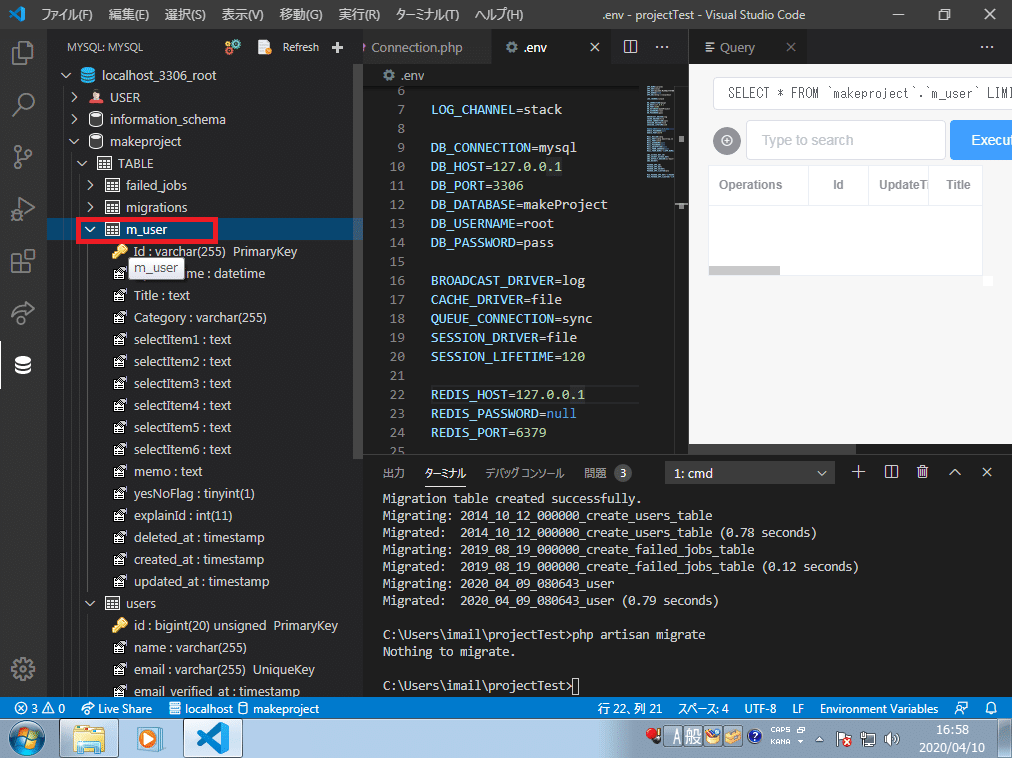
Task: Collapse the TABLE node
Action: pyautogui.click(x=82, y=163)
